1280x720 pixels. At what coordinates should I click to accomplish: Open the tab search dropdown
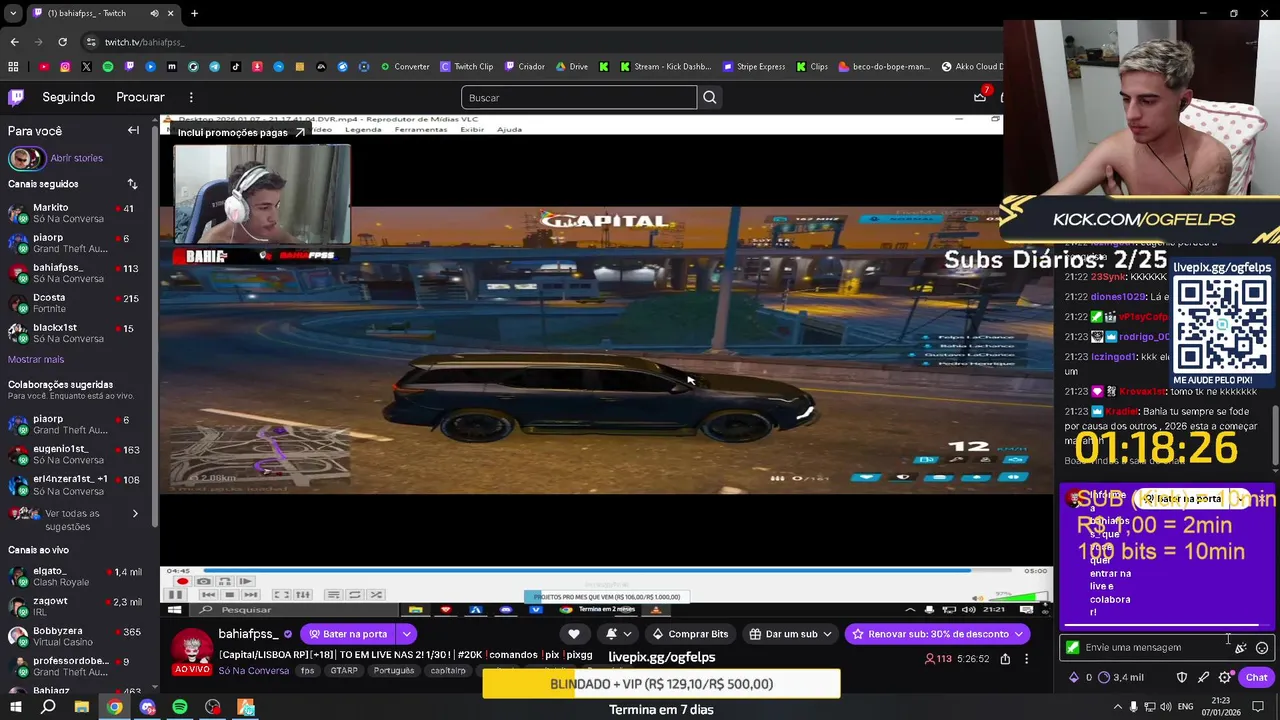pyautogui.click(x=13, y=13)
